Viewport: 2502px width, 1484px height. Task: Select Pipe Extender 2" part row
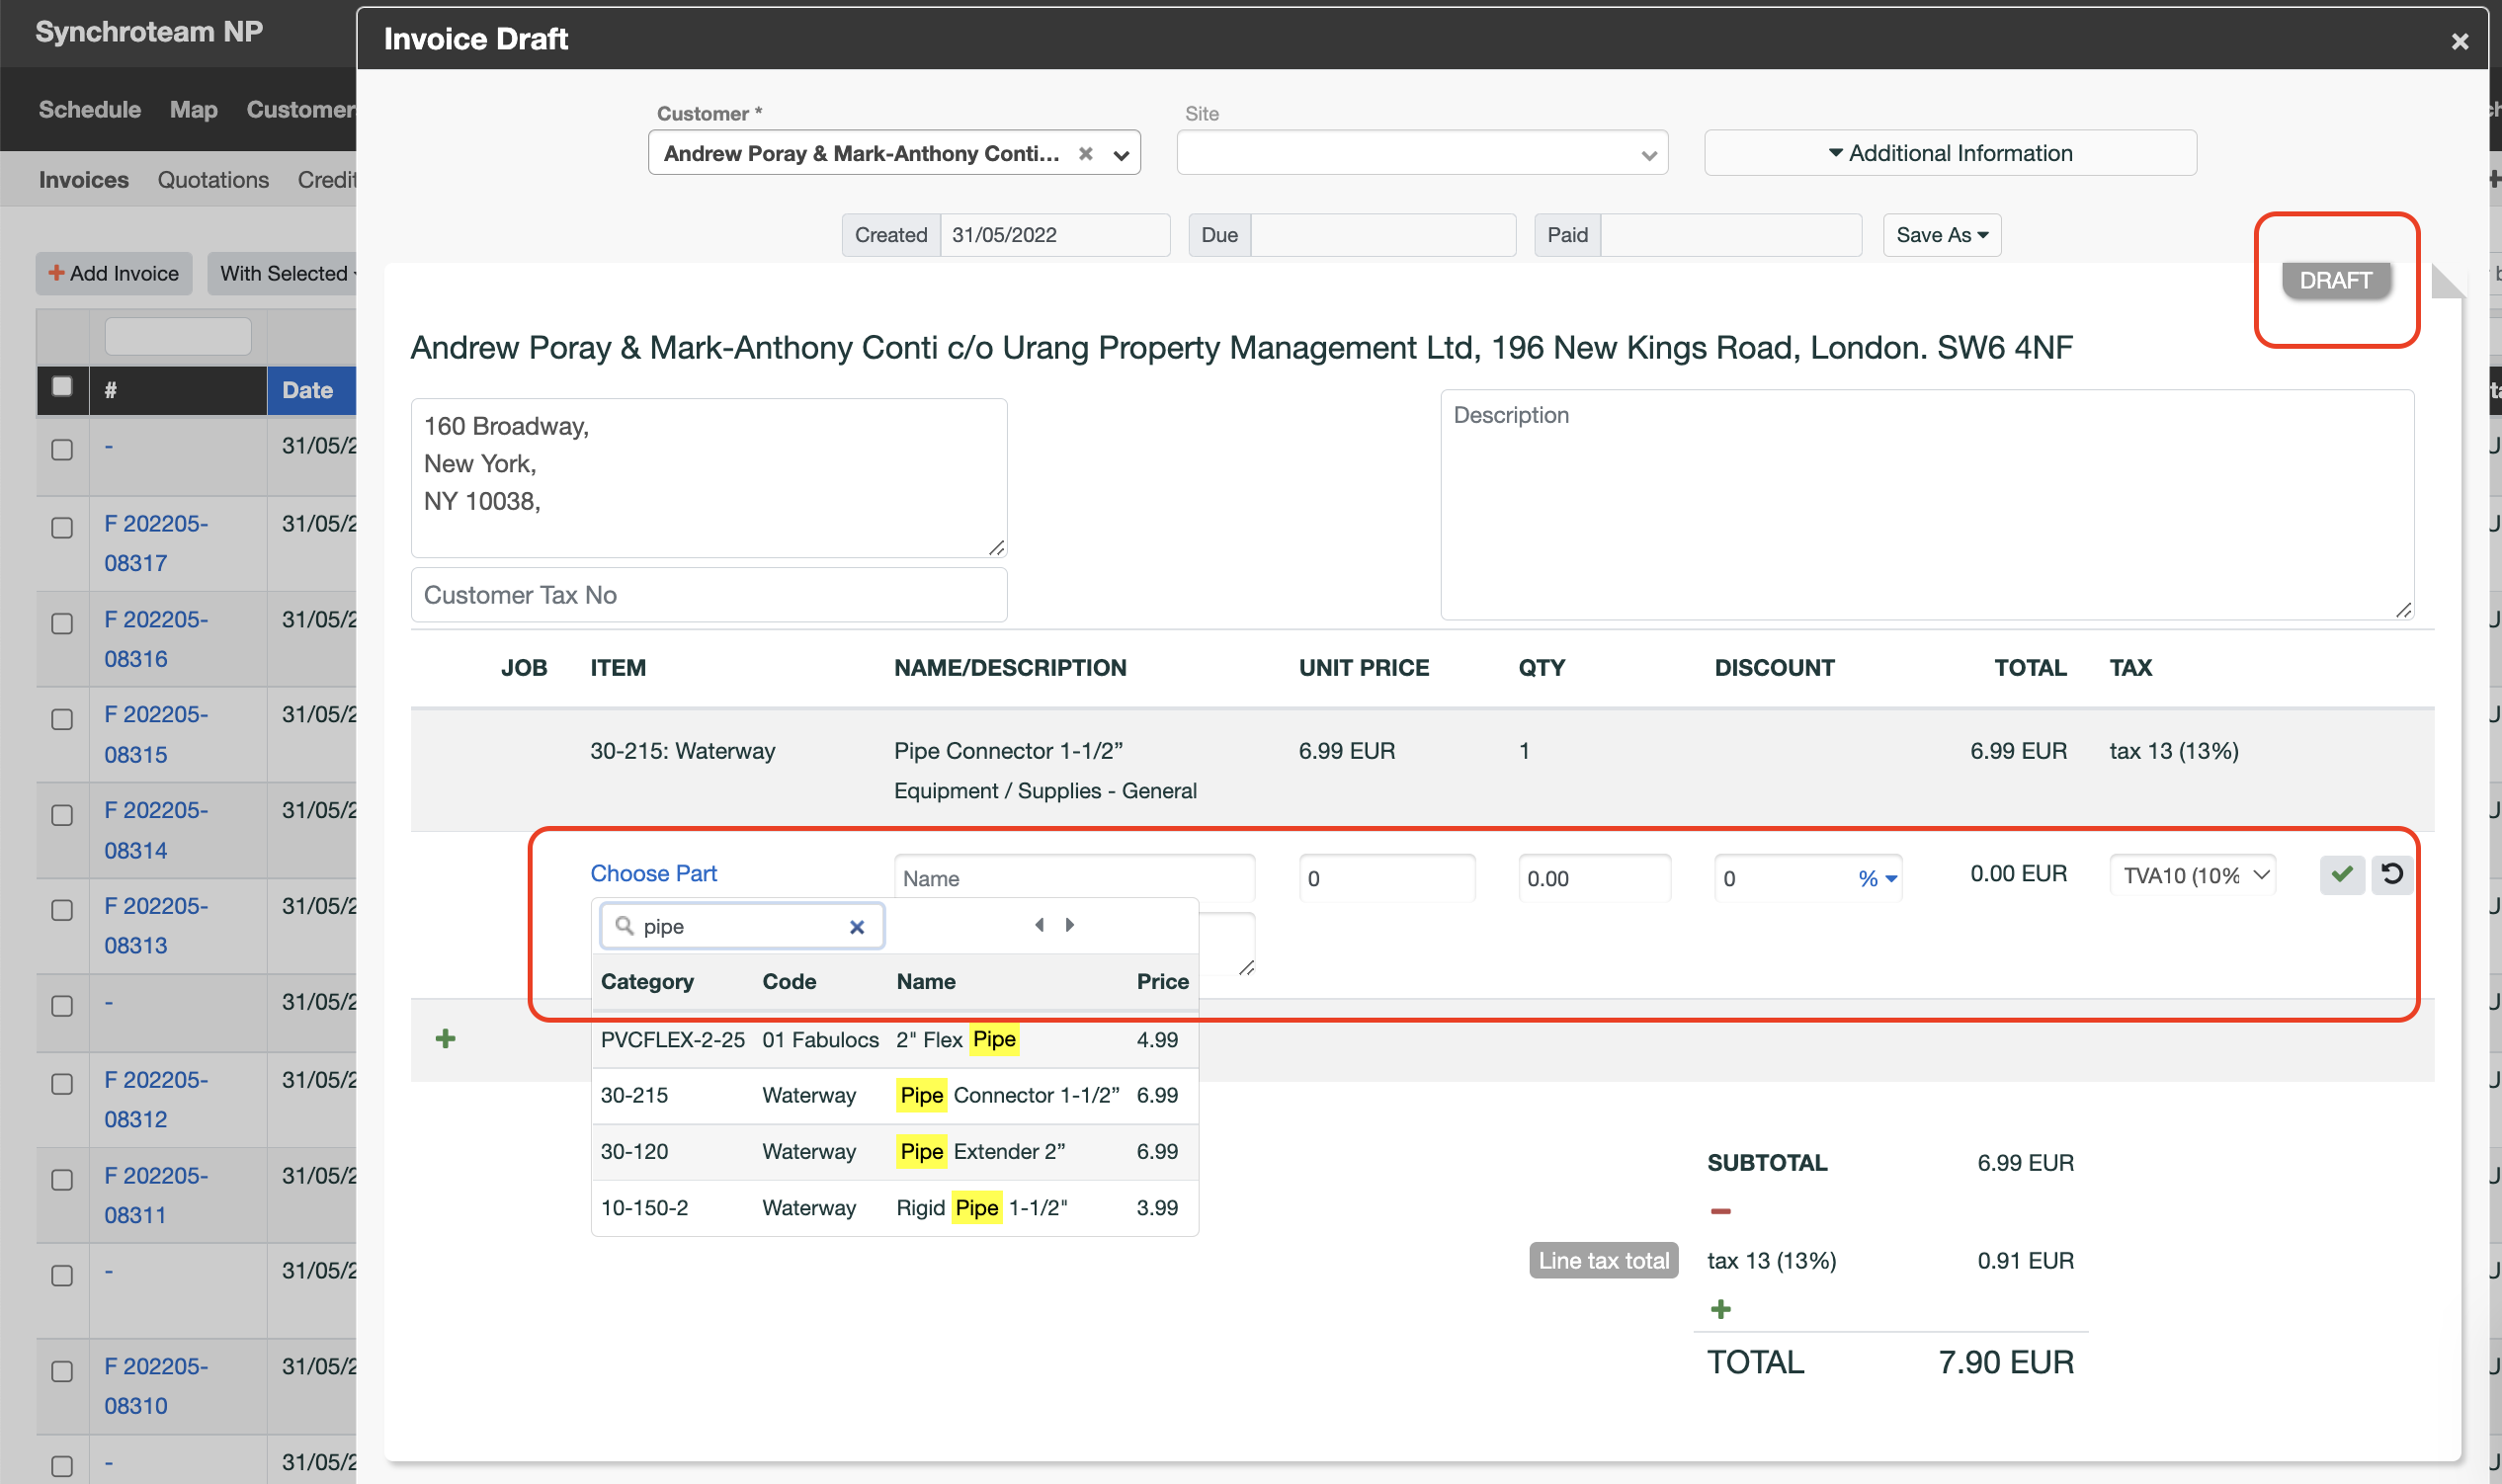point(894,1151)
